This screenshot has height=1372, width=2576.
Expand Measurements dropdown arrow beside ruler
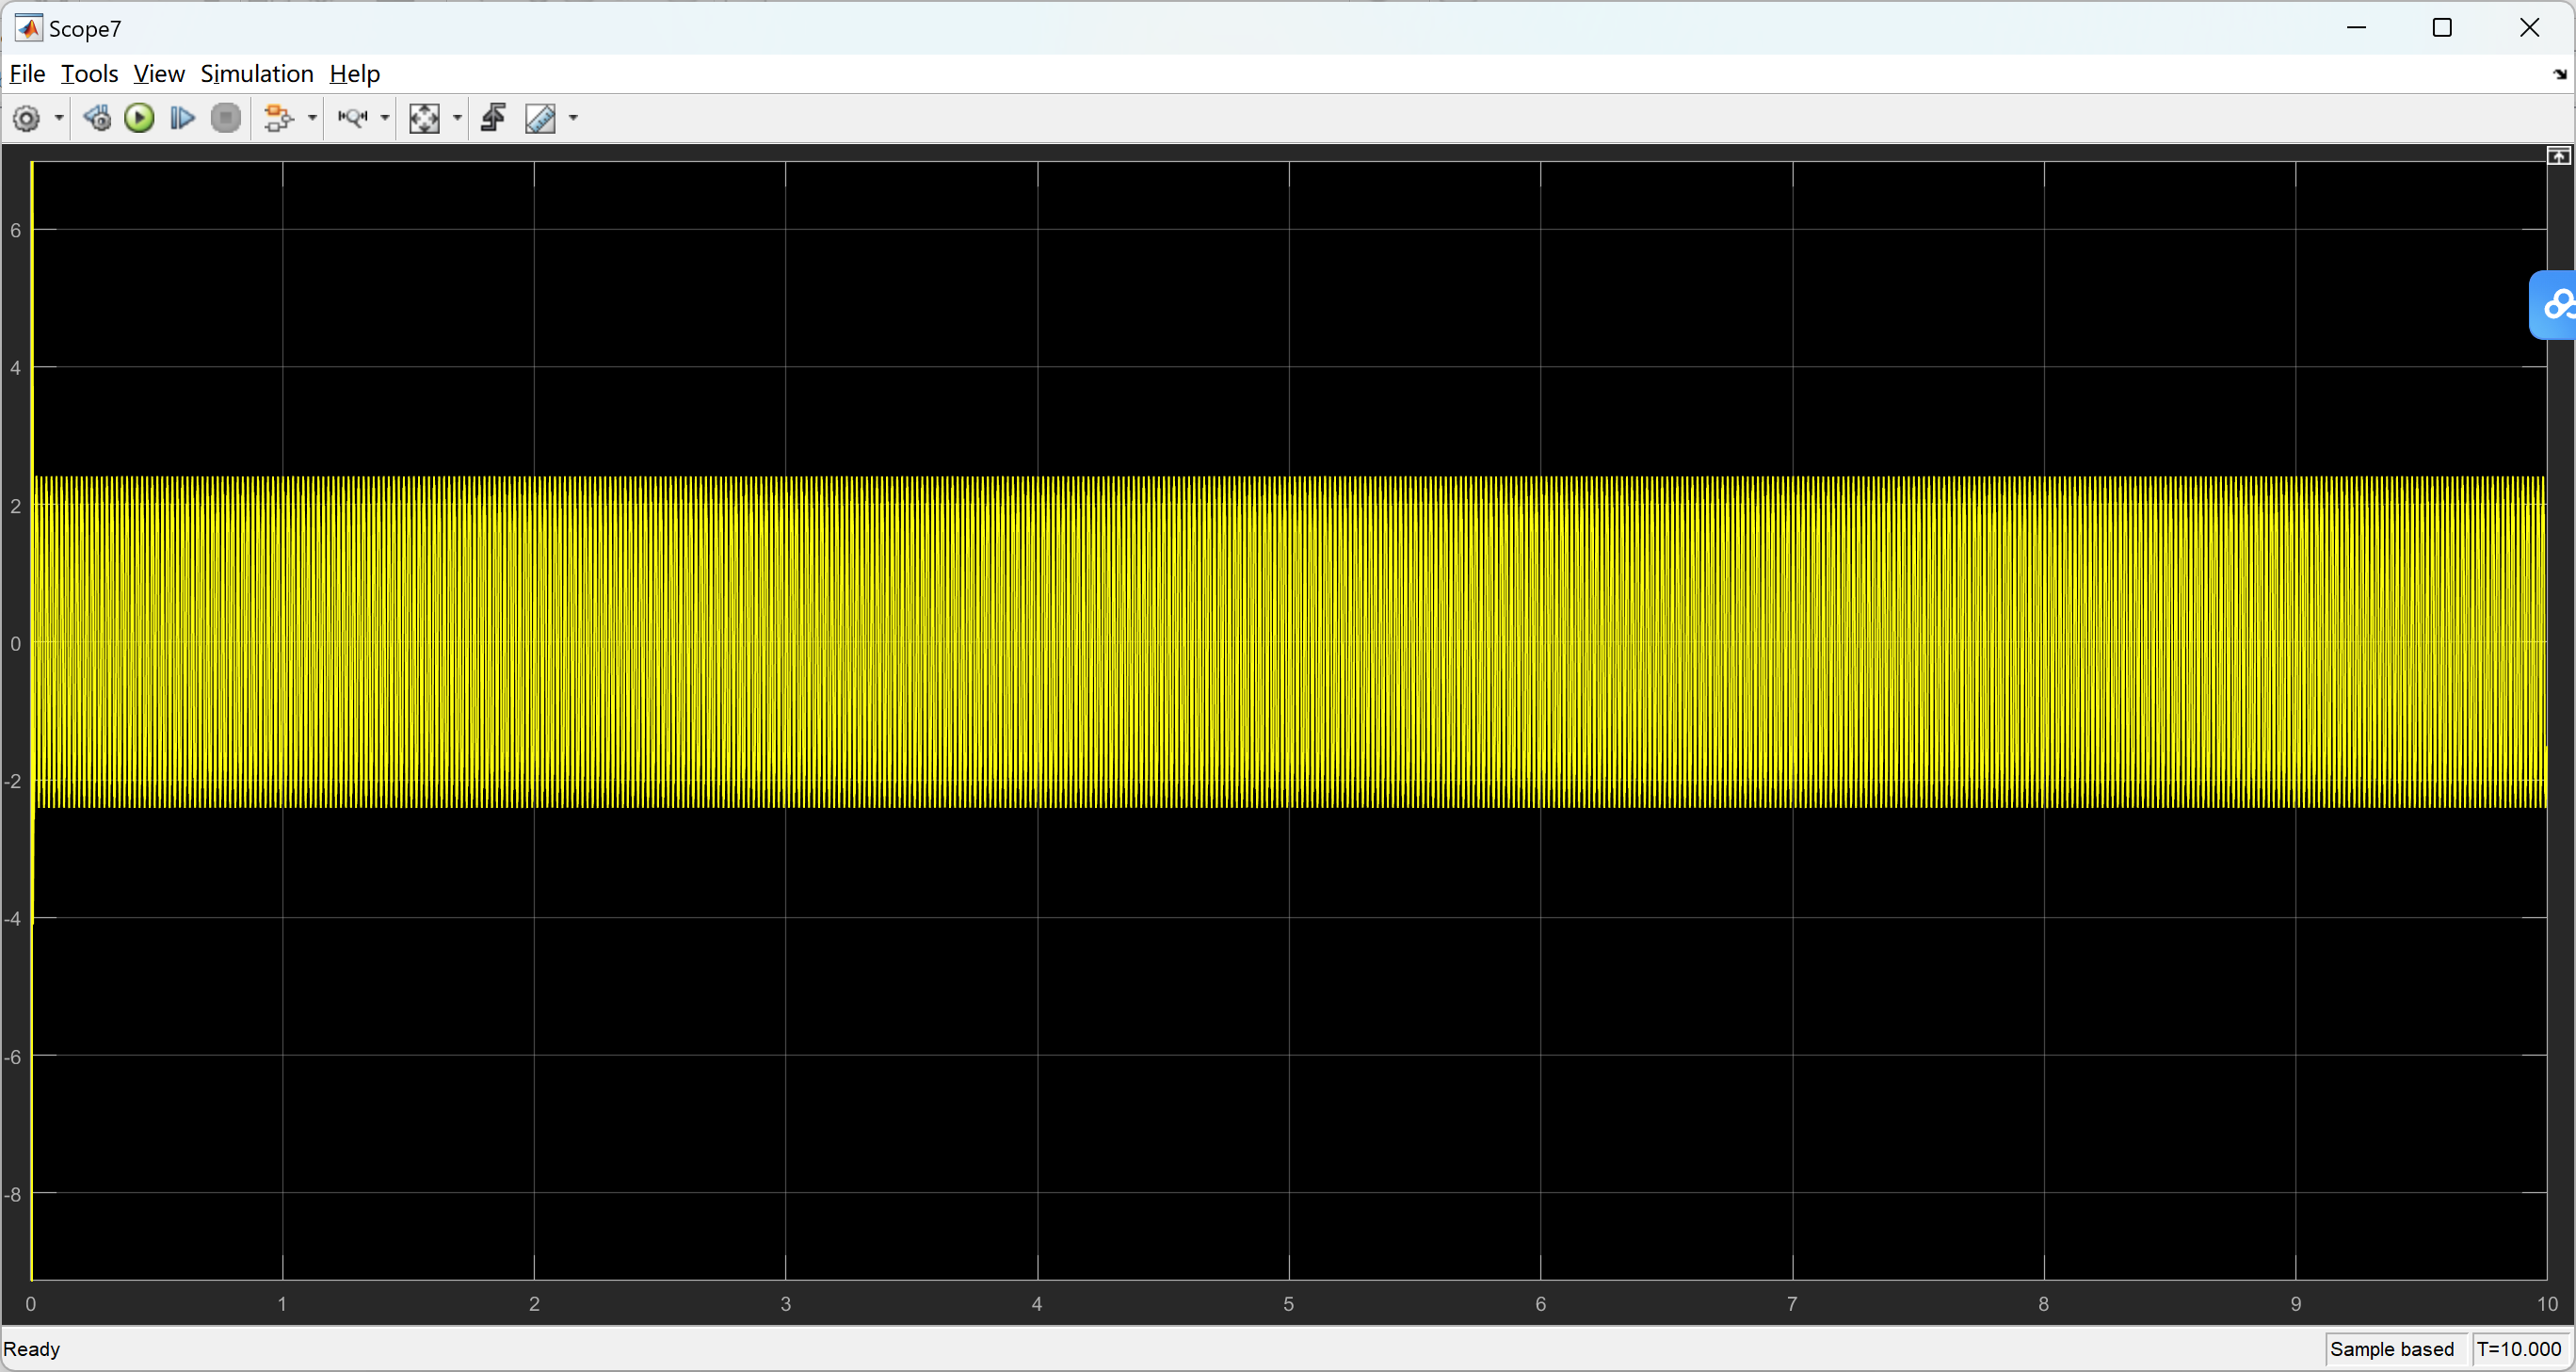[x=573, y=119]
